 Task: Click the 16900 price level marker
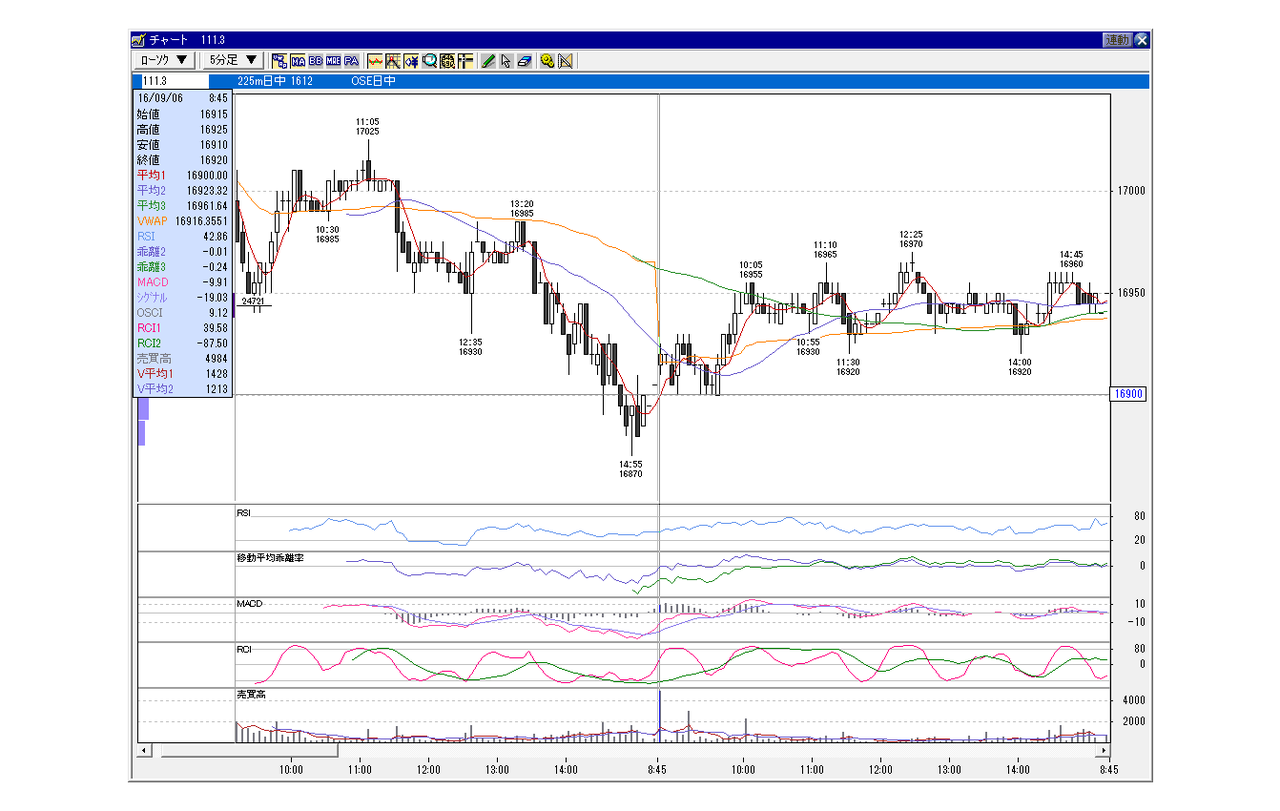pos(1129,394)
